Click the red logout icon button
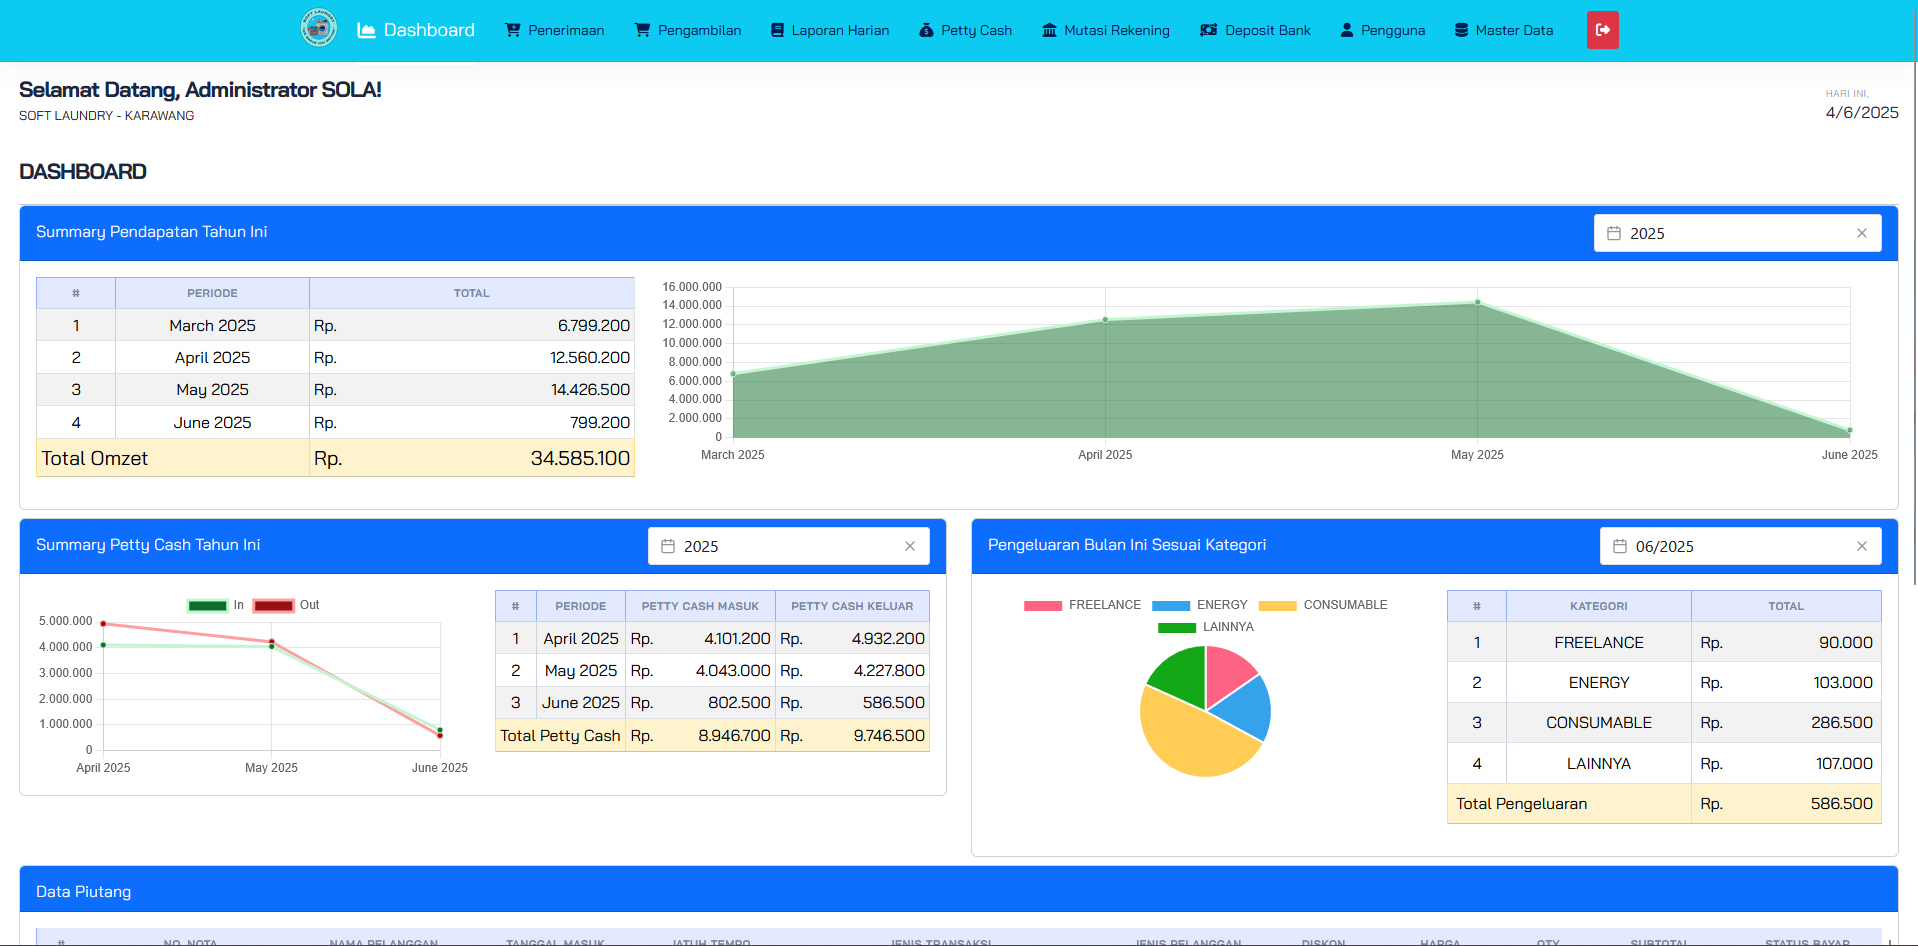 click(x=1602, y=30)
